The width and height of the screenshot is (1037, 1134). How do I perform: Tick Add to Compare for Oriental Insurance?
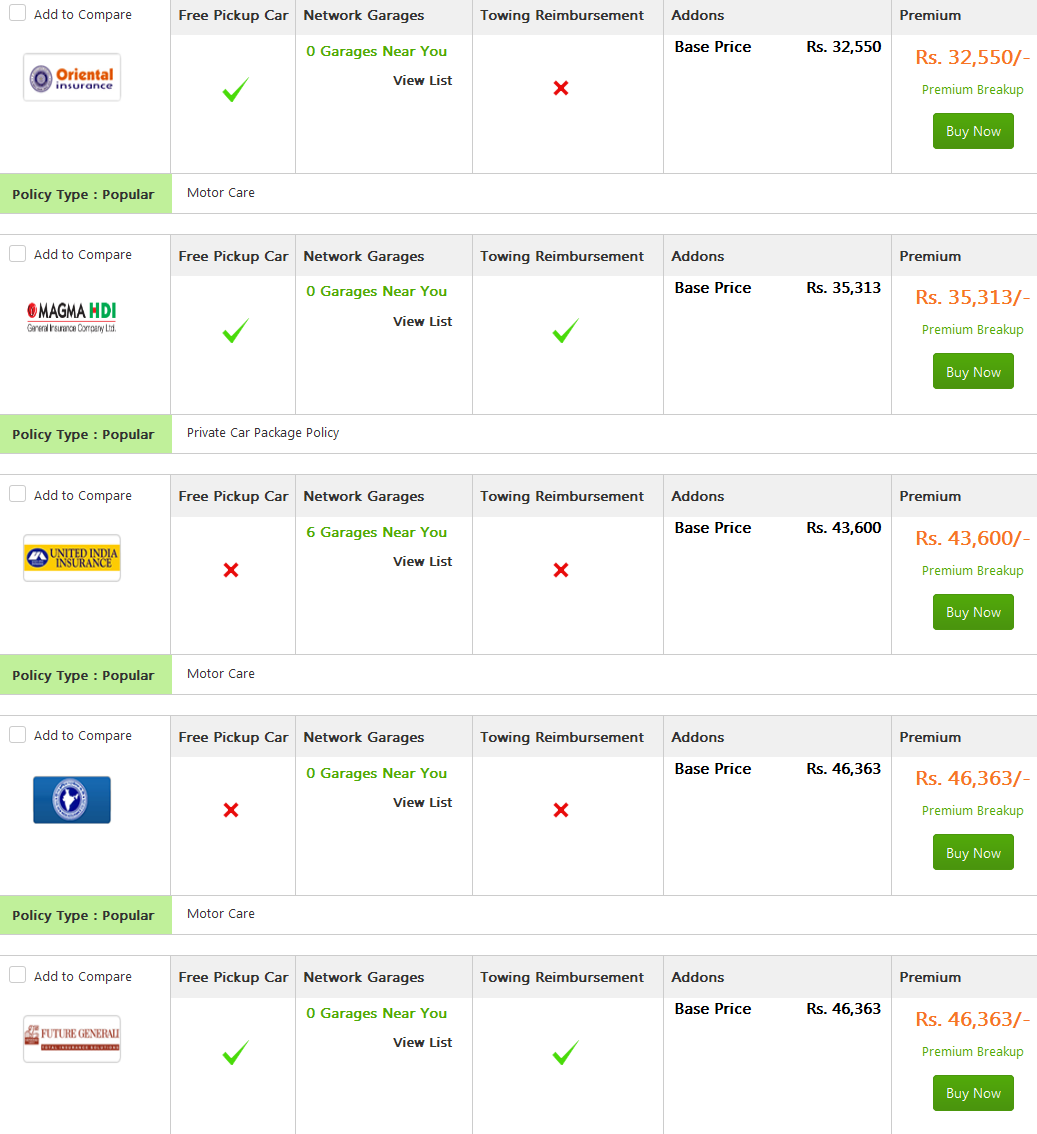pyautogui.click(x=17, y=13)
